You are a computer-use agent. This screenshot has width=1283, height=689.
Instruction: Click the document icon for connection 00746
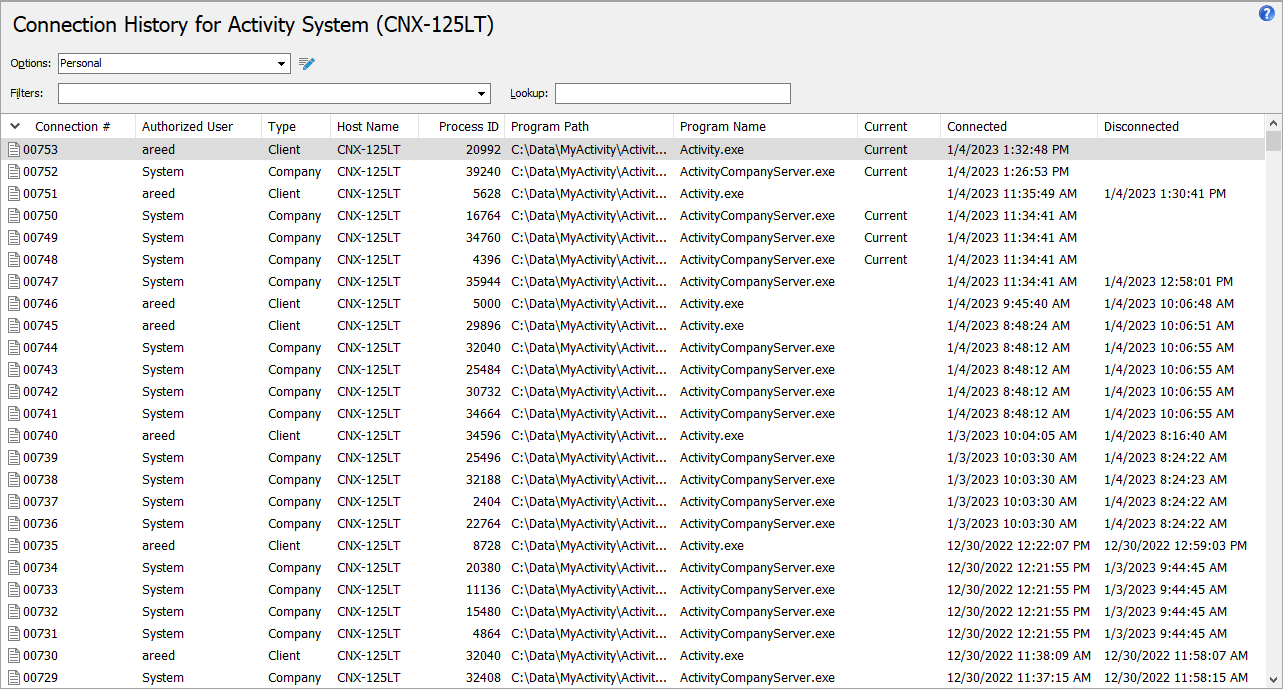tap(13, 303)
